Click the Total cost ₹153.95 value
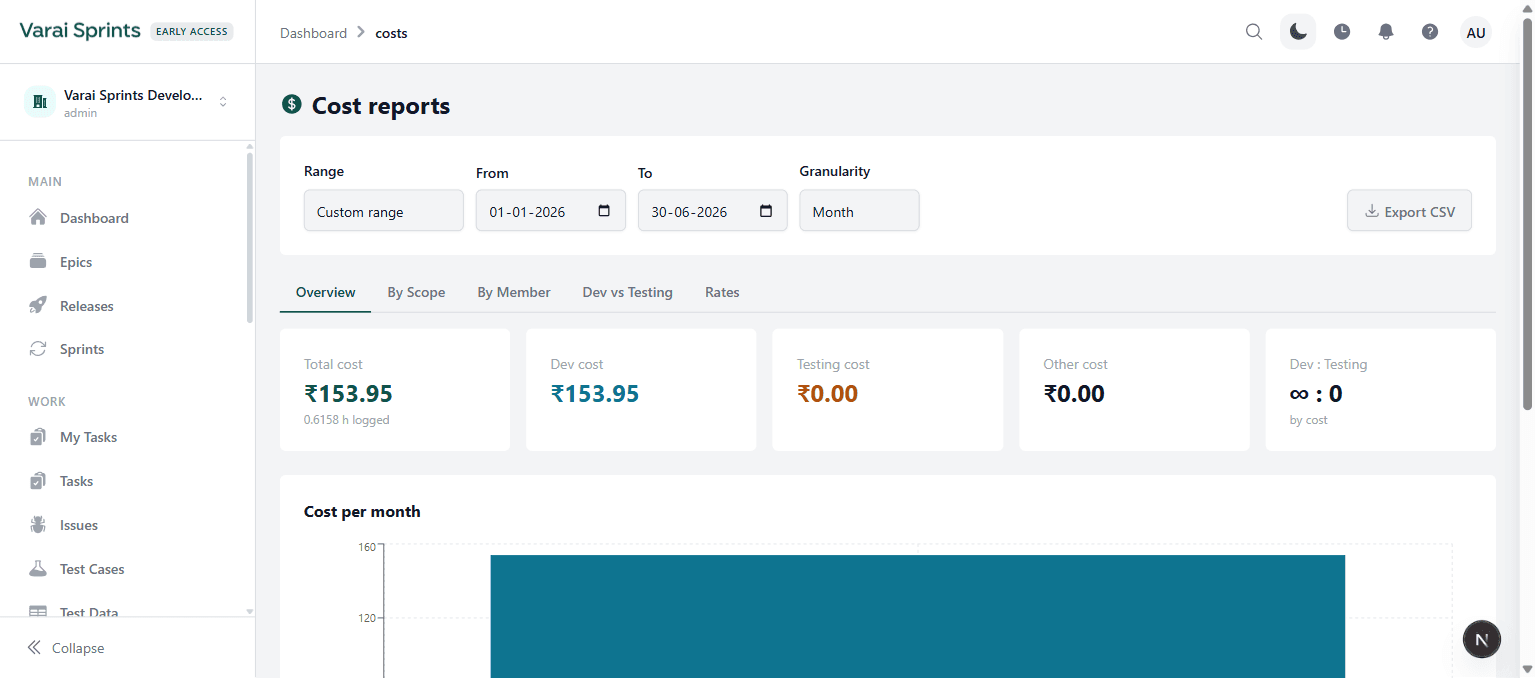 point(348,394)
